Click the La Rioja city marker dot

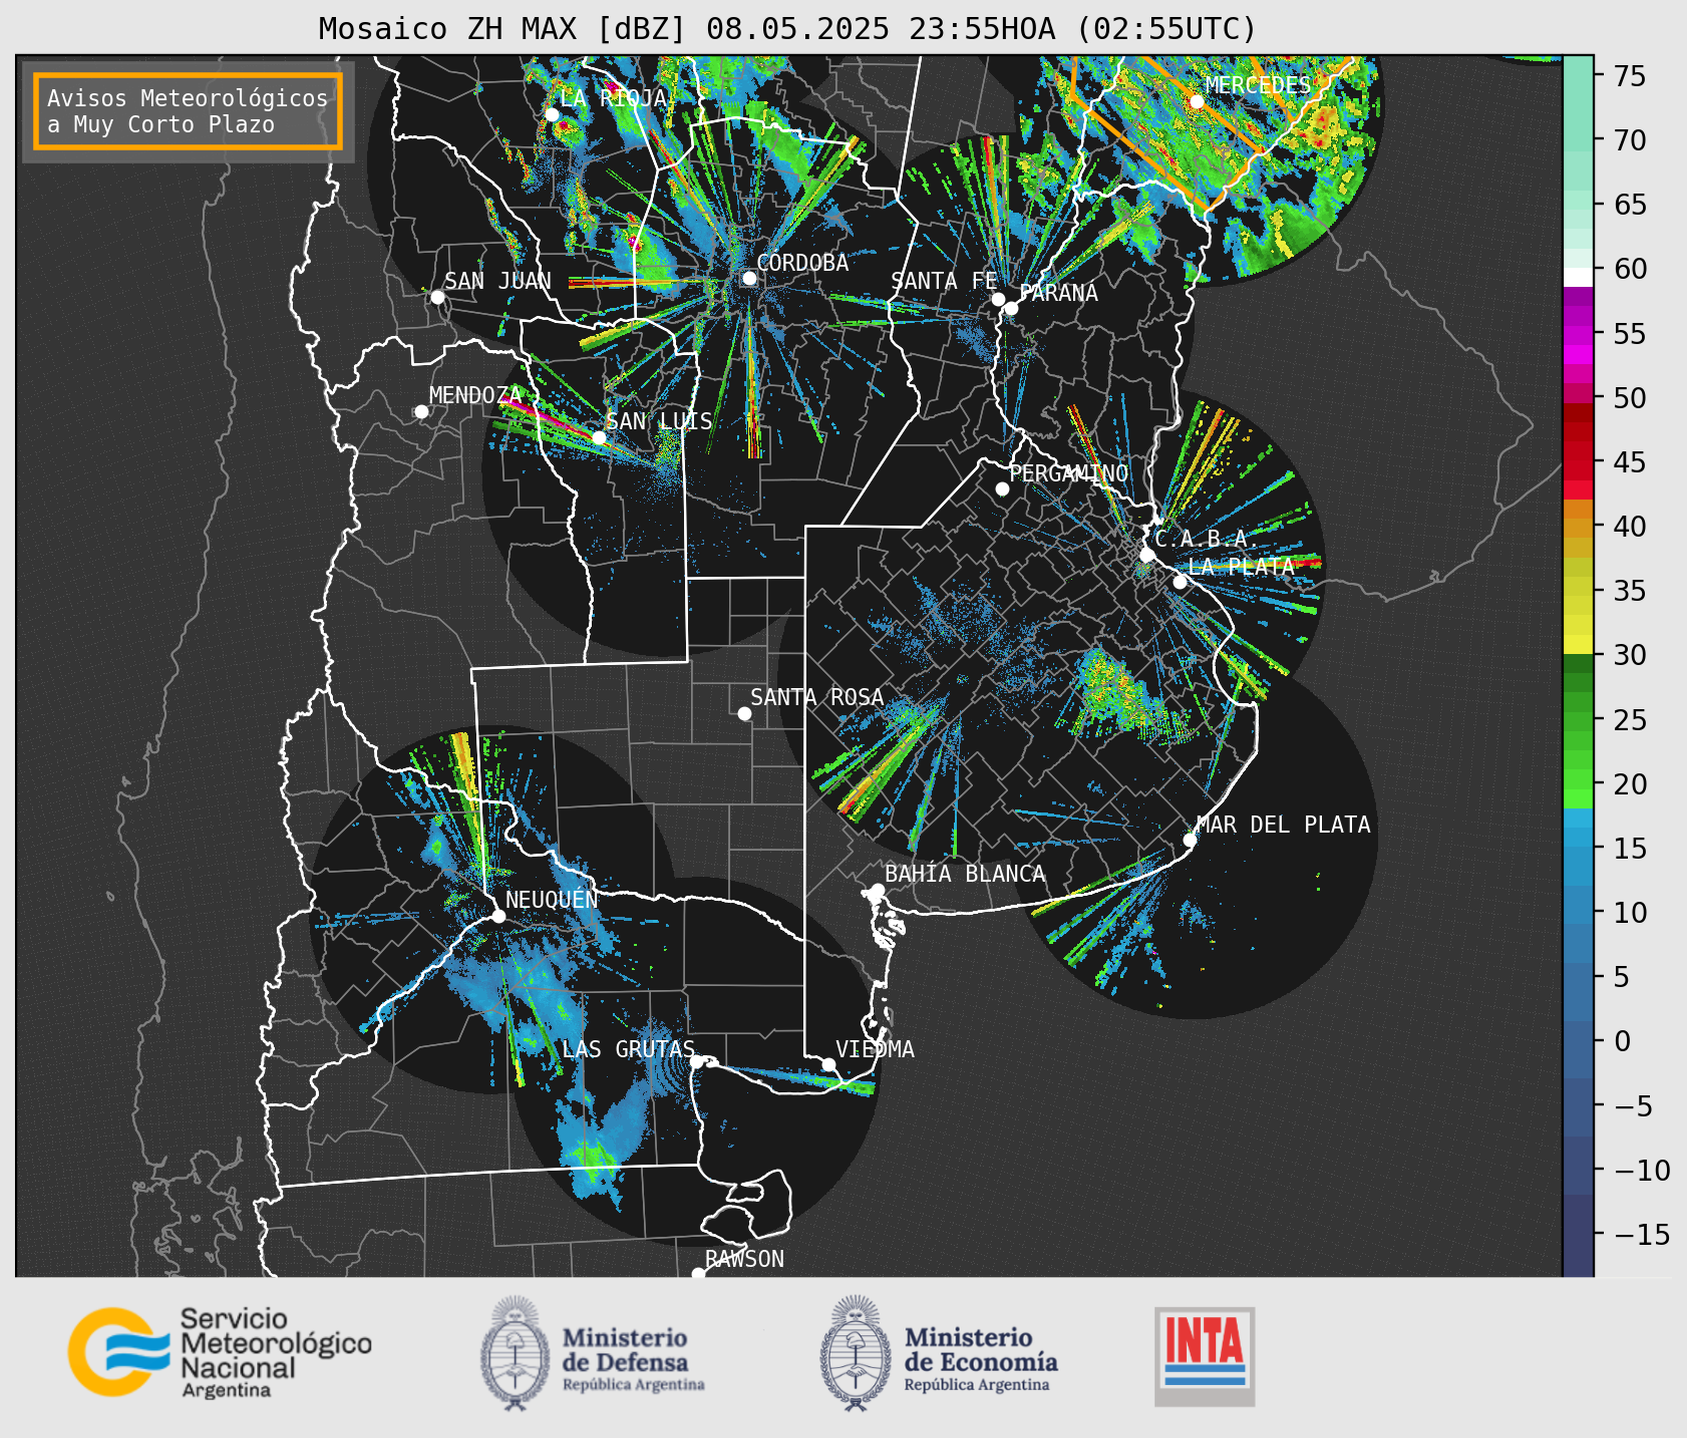552,114
